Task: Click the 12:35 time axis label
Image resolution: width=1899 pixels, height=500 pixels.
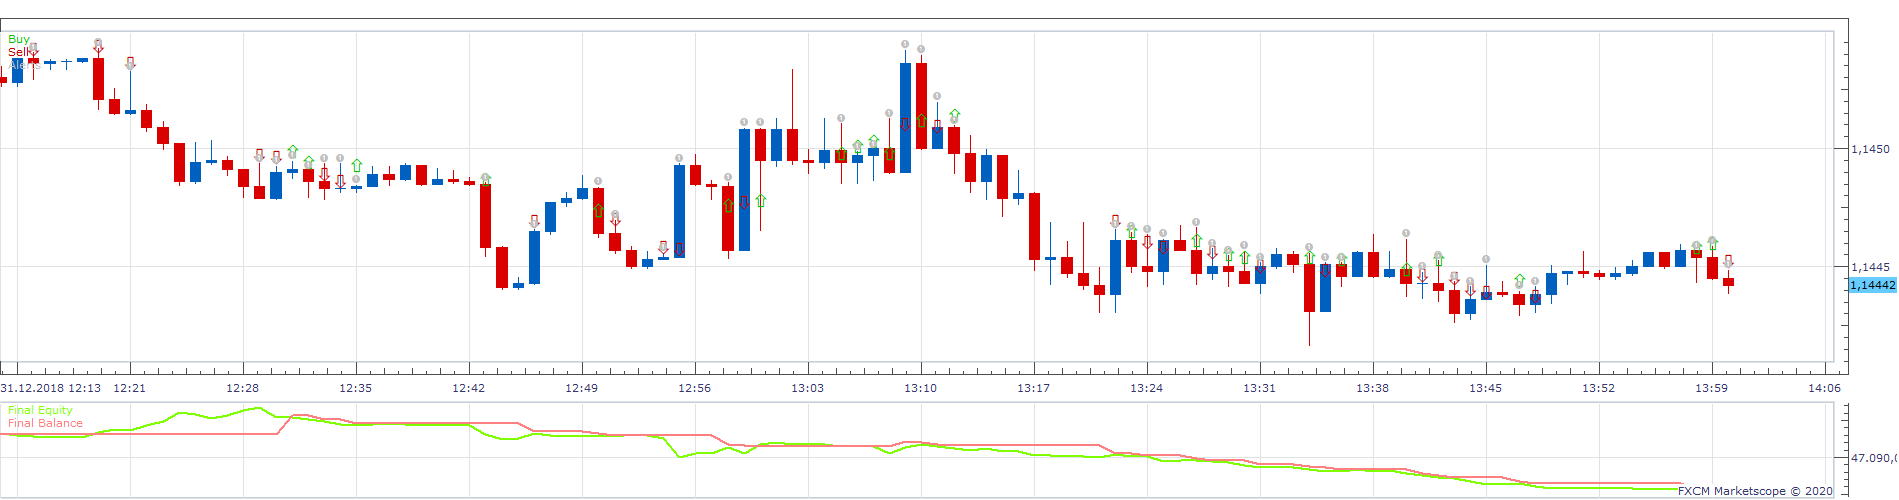Action: 355,388
